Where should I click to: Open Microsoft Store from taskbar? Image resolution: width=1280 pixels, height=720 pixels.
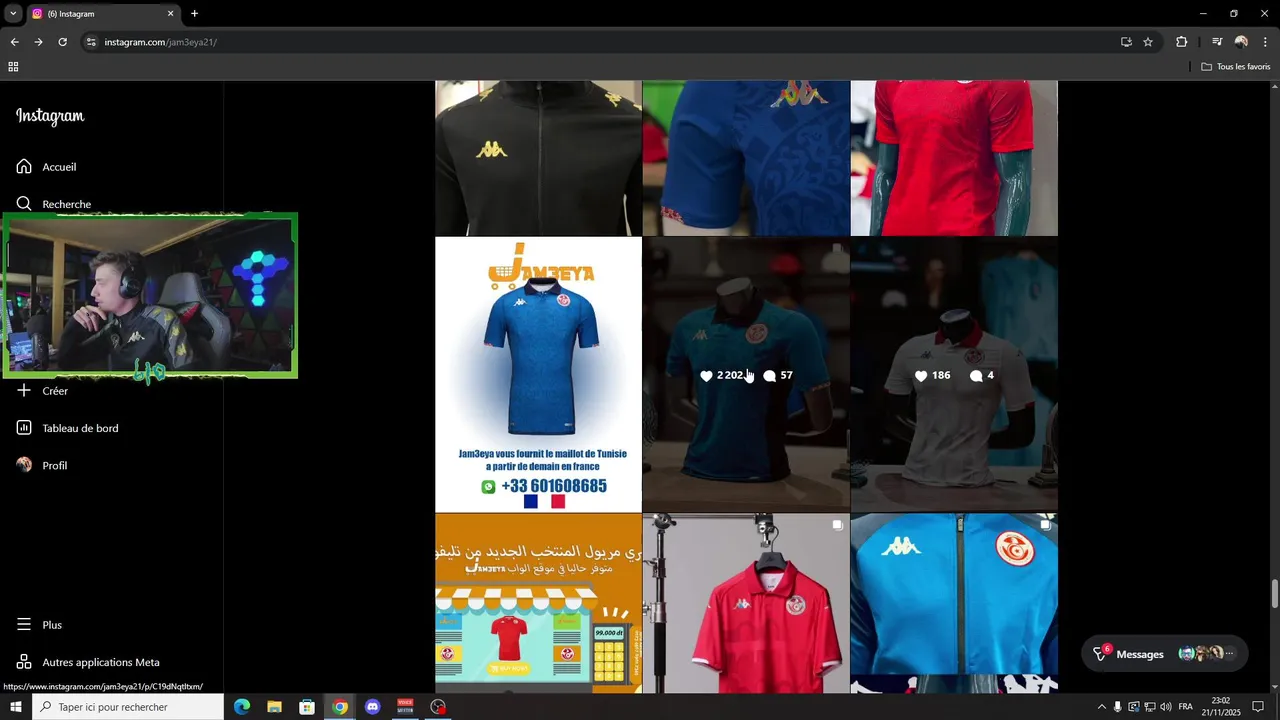click(x=307, y=707)
